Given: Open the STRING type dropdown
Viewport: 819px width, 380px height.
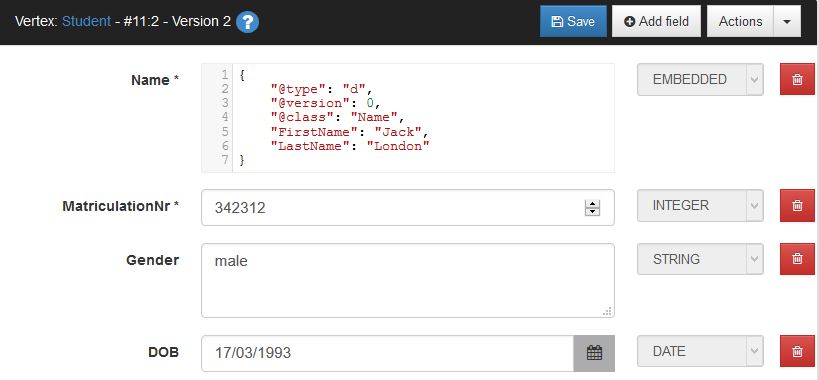Looking at the screenshot, I should [700, 259].
